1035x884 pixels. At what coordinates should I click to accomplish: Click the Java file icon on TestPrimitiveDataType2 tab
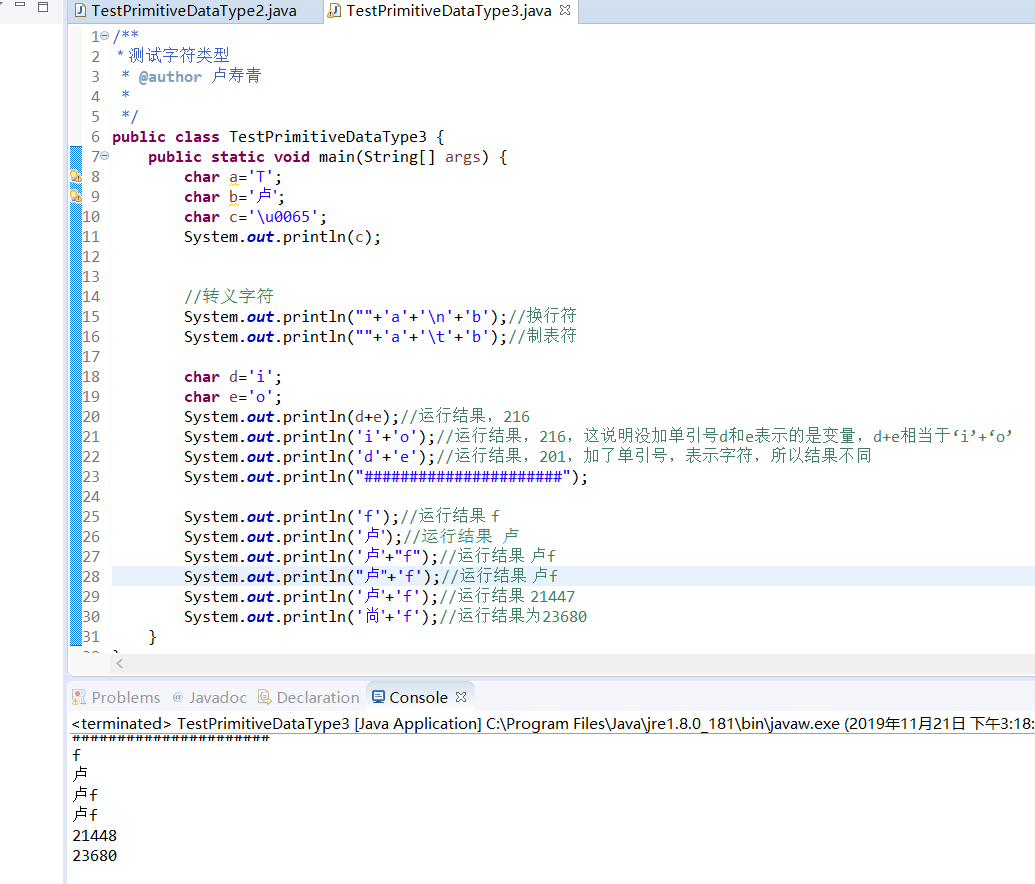pos(81,11)
